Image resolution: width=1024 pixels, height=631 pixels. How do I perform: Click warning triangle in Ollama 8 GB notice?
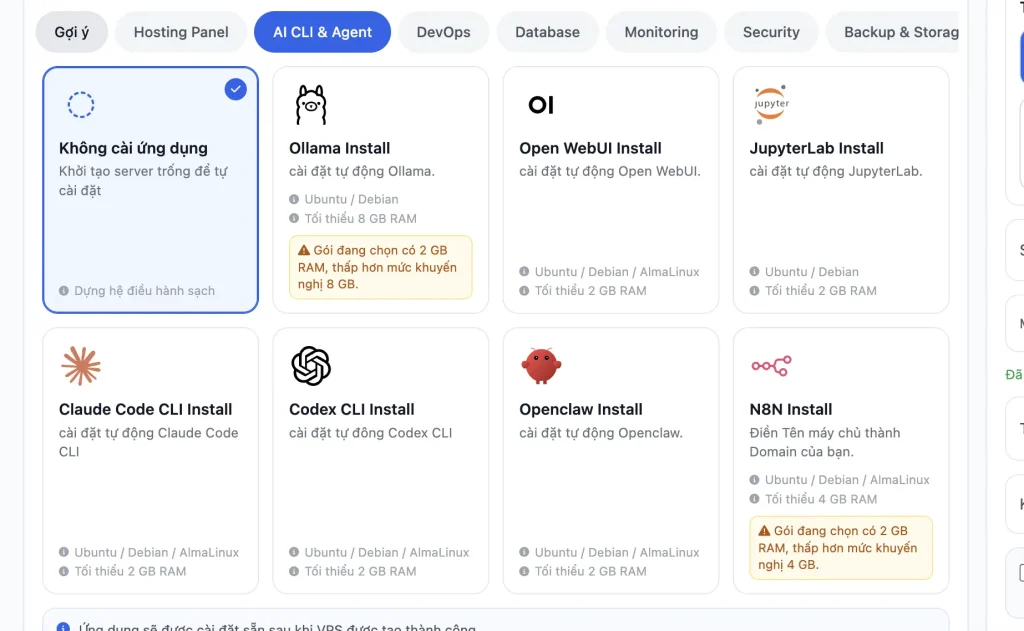coord(304,250)
